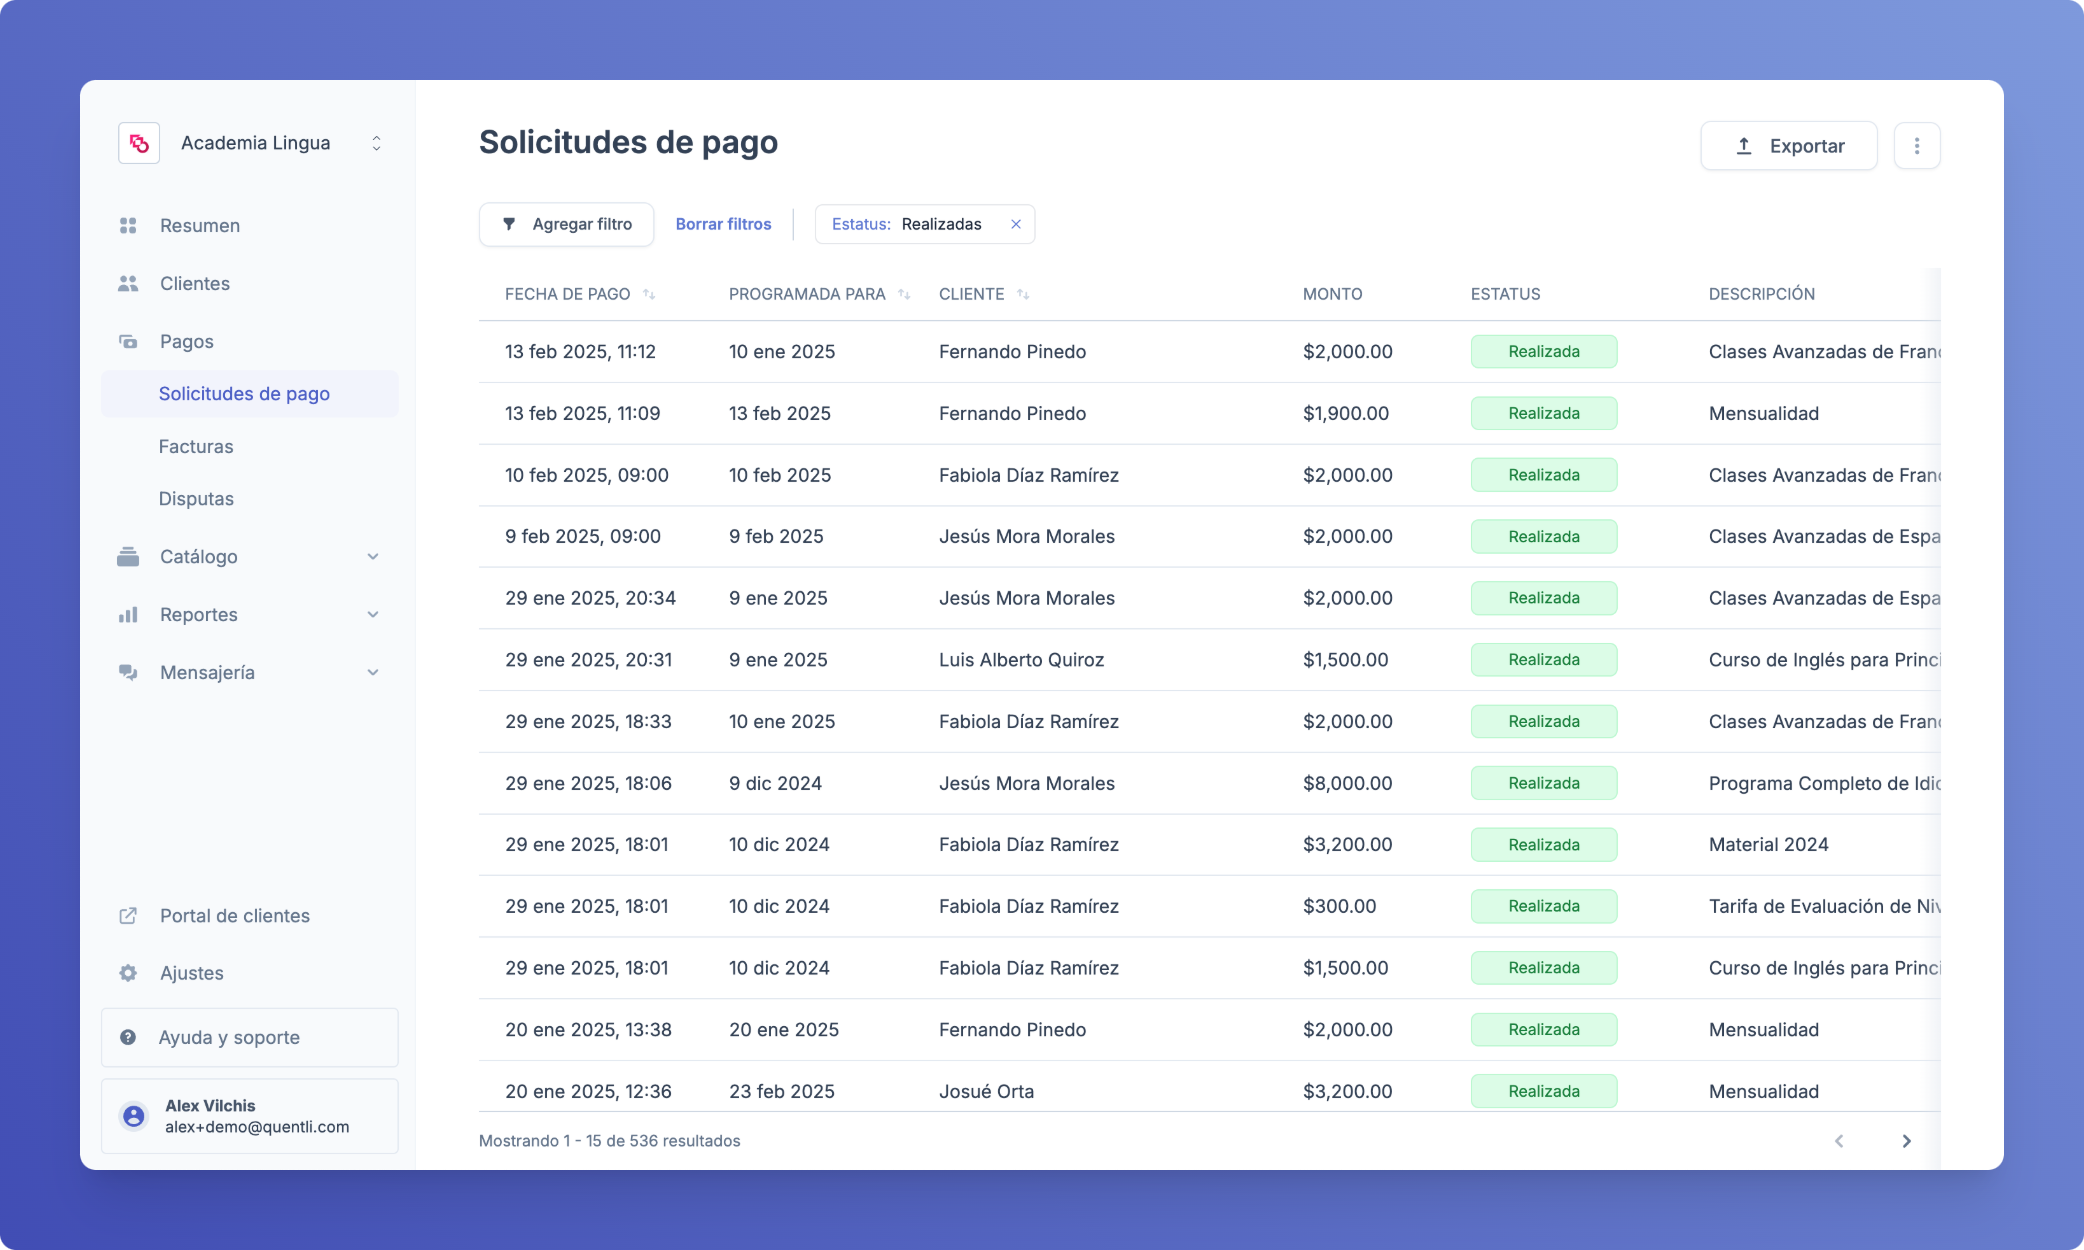This screenshot has width=2084, height=1250.
Task: Go to next results page arrow
Action: point(1906,1141)
